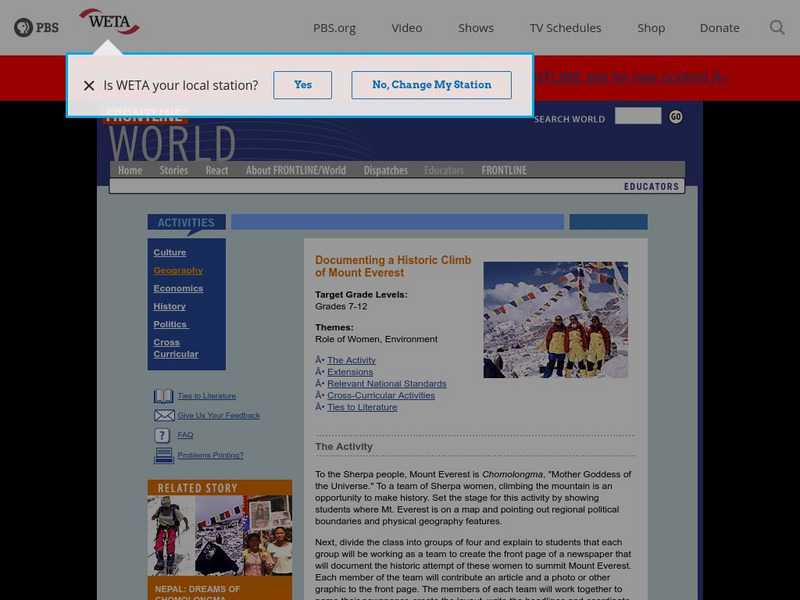Open the Shop link
This screenshot has height=600, width=800.
[651, 28]
